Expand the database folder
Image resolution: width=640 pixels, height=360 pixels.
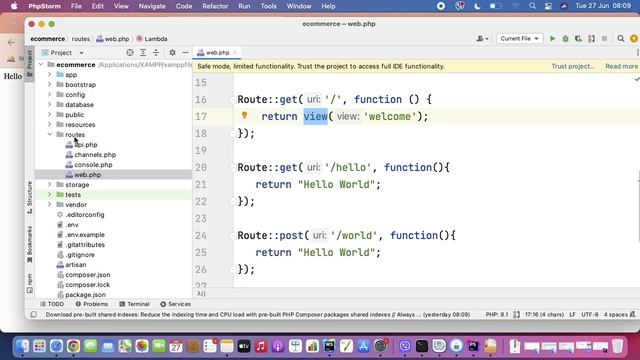pyautogui.click(x=50, y=104)
